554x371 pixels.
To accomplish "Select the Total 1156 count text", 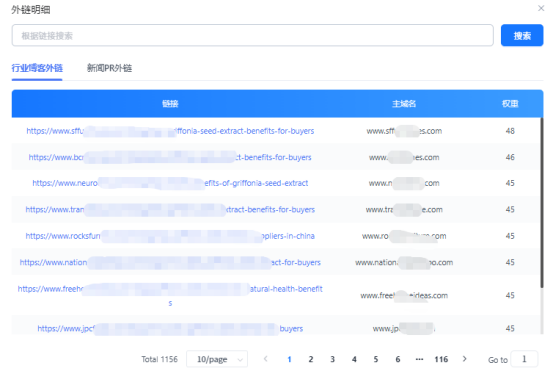I will (159, 359).
